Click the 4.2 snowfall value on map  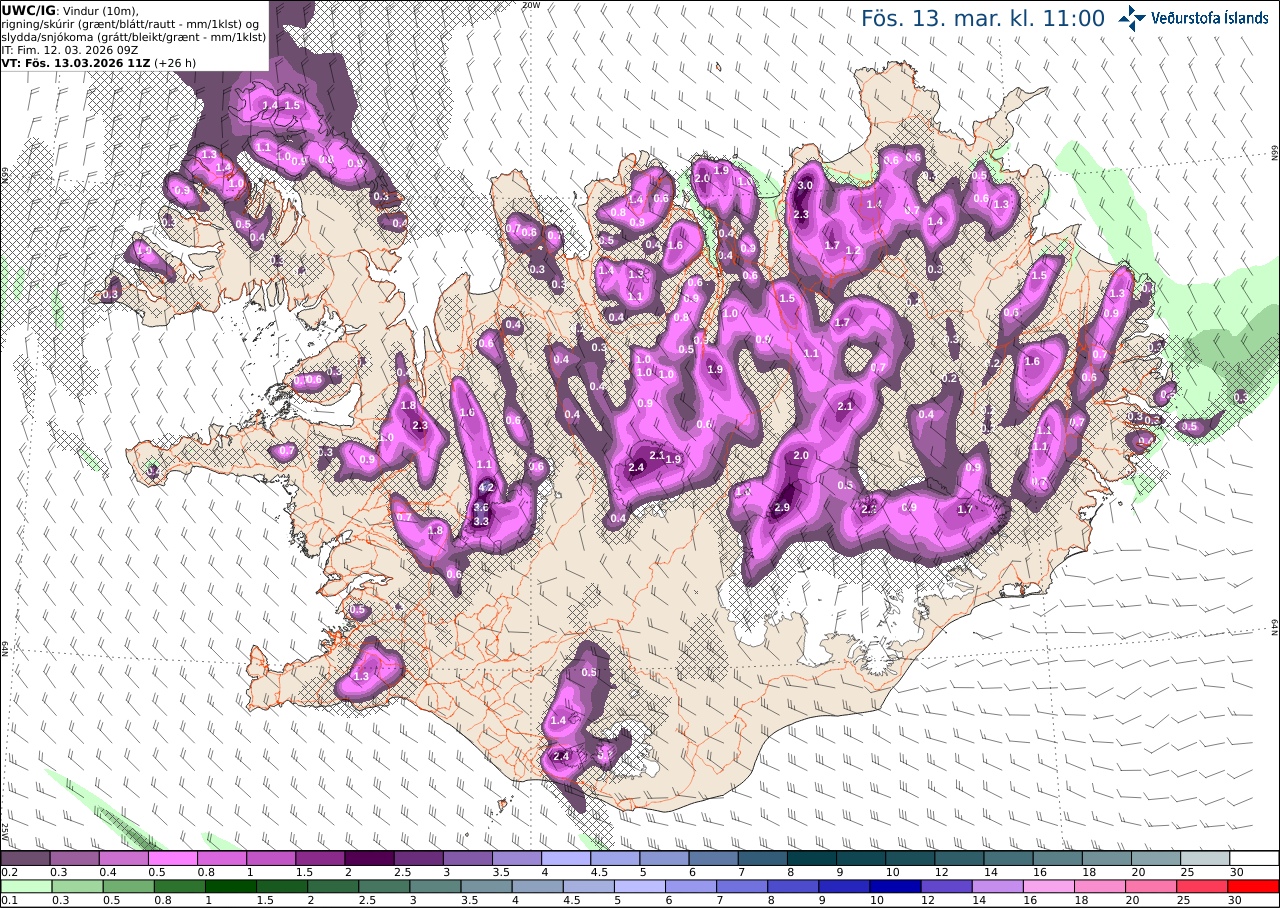tap(487, 487)
